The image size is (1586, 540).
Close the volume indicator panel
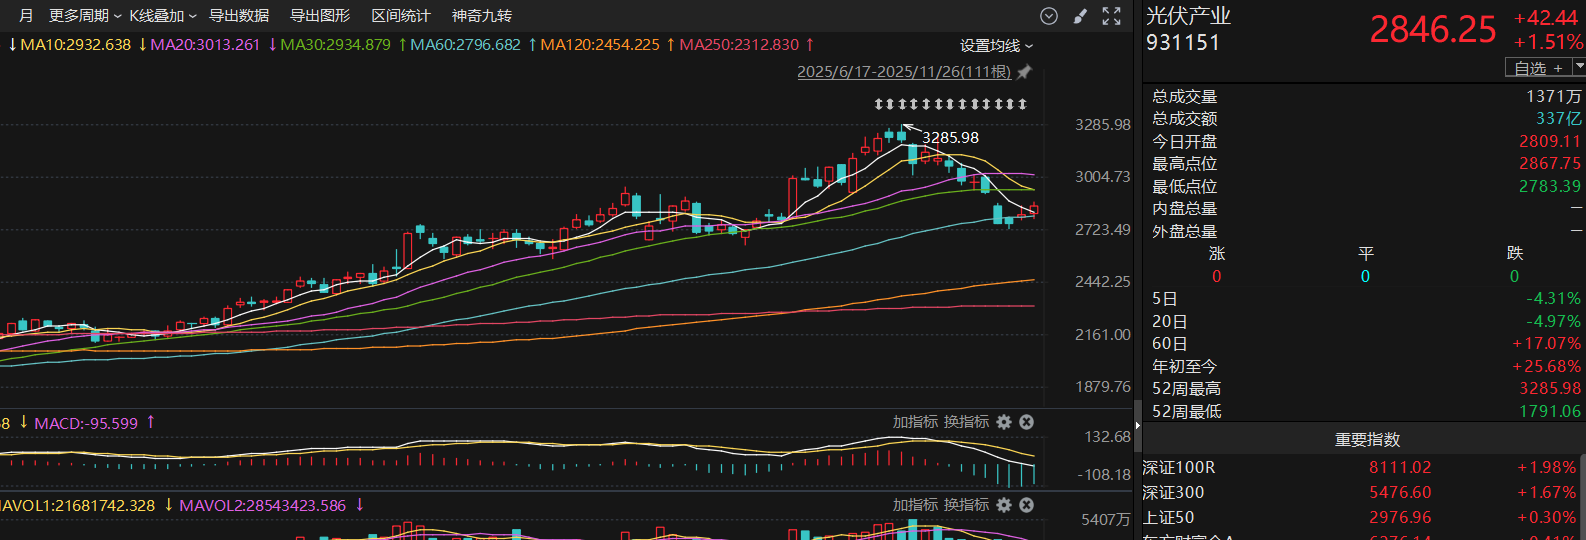[1026, 505]
